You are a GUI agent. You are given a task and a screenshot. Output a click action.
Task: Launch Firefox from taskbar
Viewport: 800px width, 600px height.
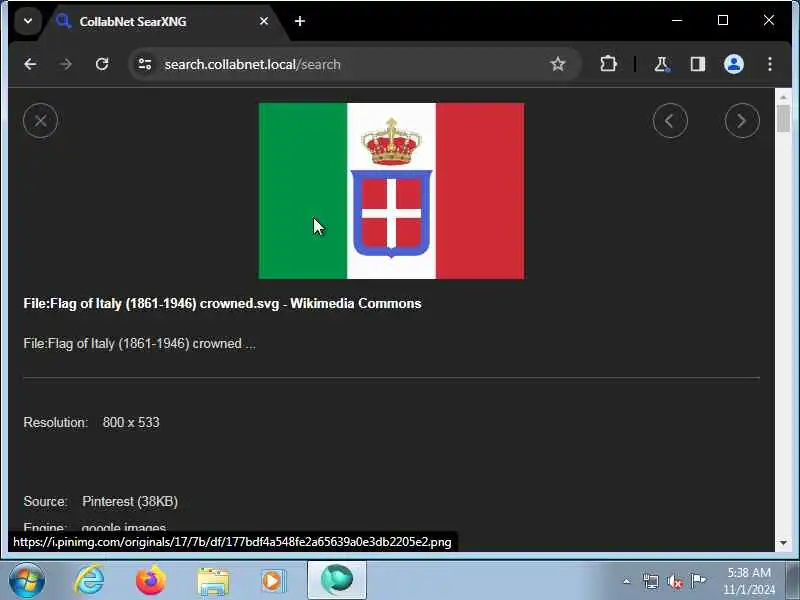[x=151, y=581]
